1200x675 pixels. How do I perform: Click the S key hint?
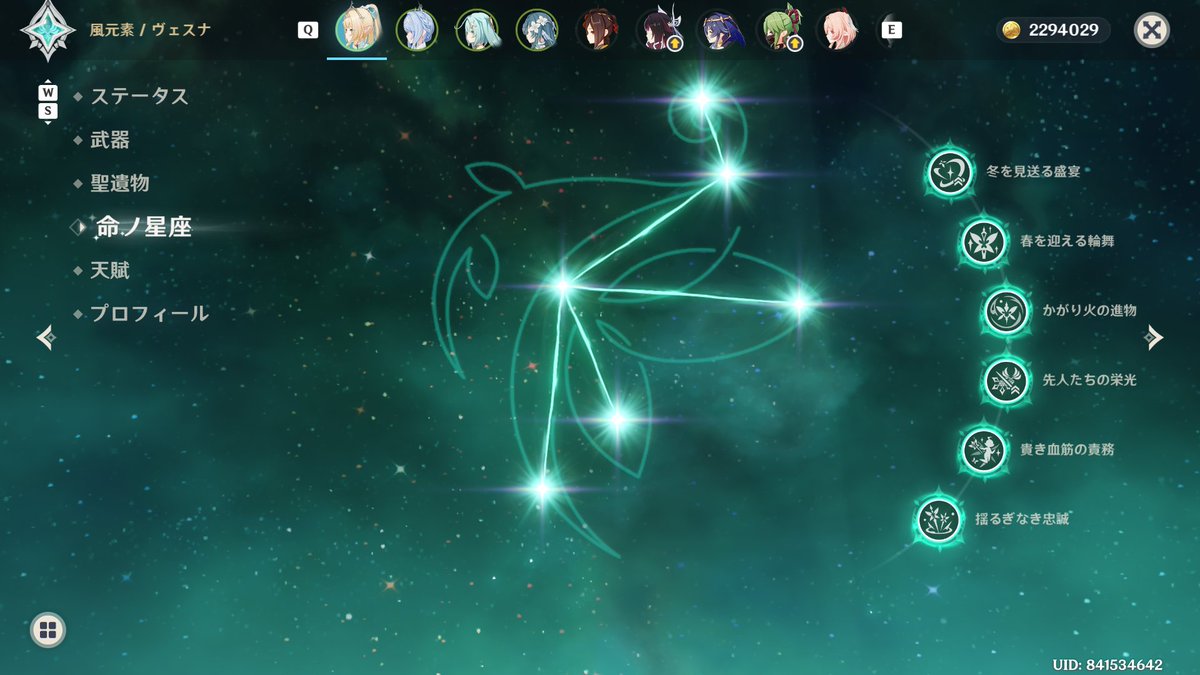point(48,111)
